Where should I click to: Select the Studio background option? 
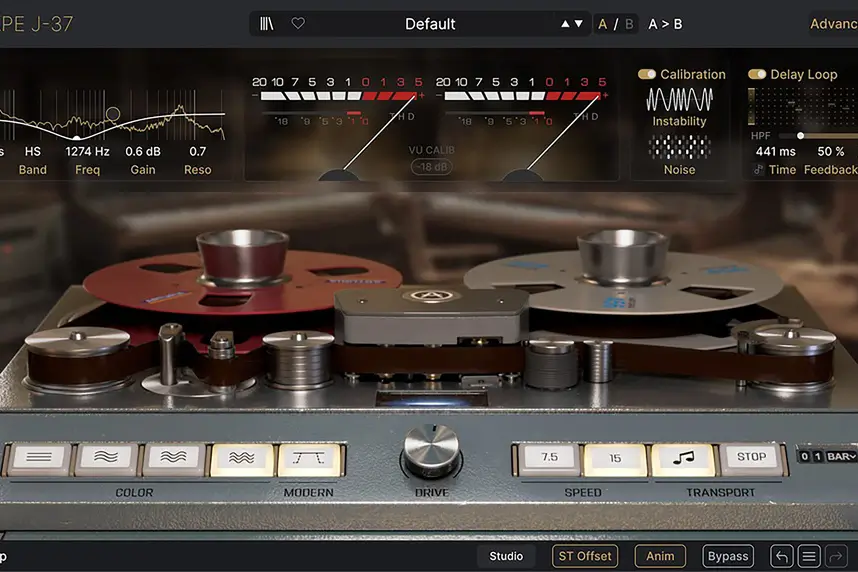pyautogui.click(x=506, y=556)
